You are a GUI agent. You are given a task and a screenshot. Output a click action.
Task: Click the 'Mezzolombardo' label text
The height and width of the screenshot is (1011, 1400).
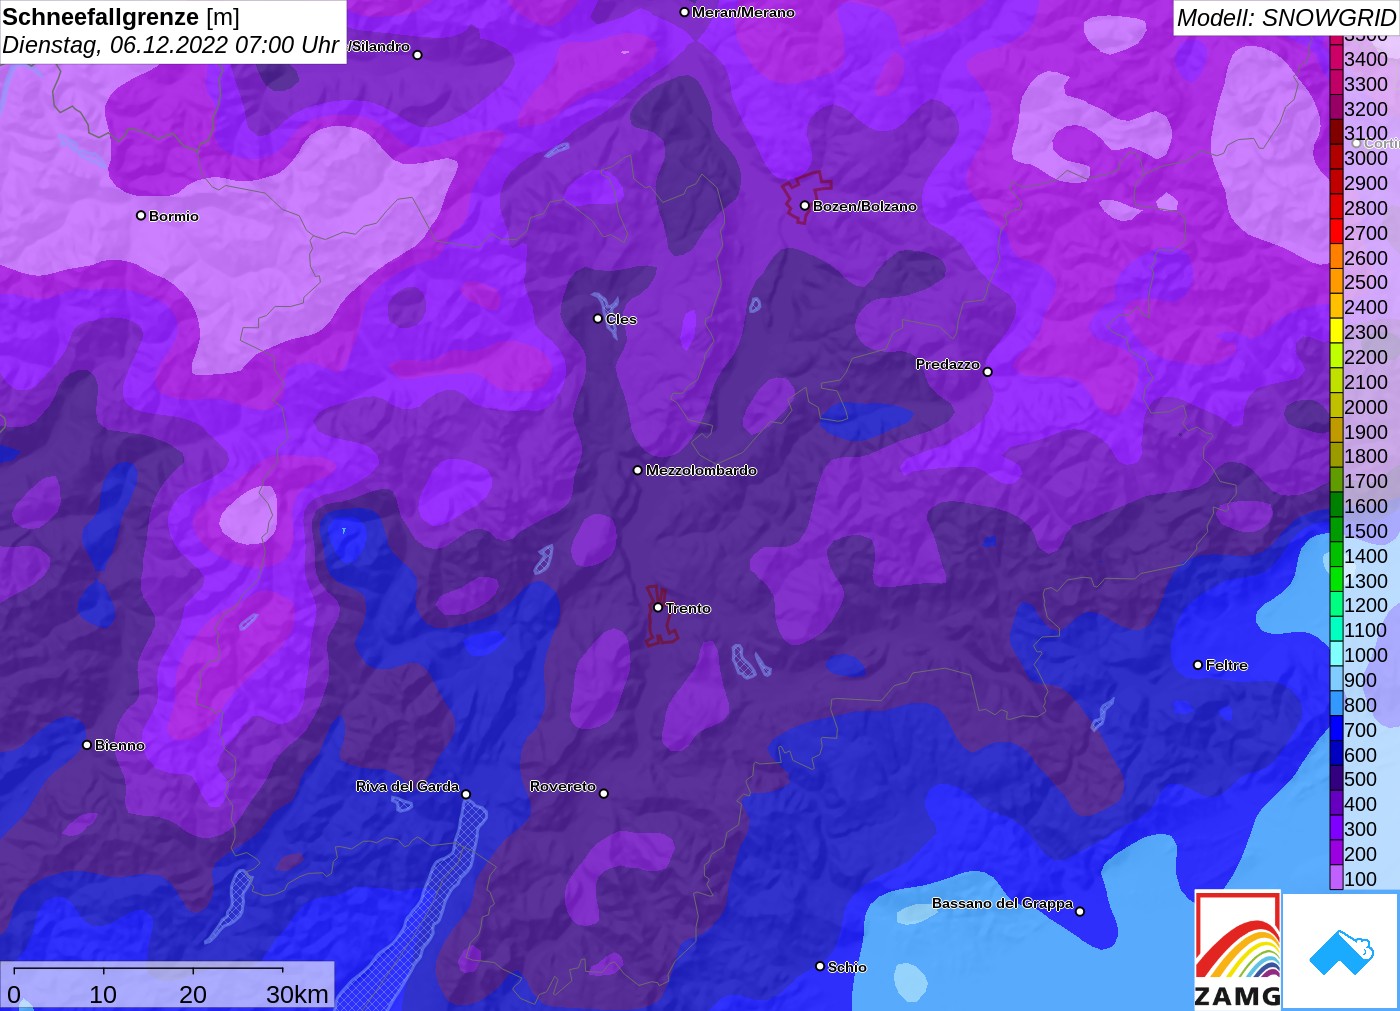coord(701,470)
